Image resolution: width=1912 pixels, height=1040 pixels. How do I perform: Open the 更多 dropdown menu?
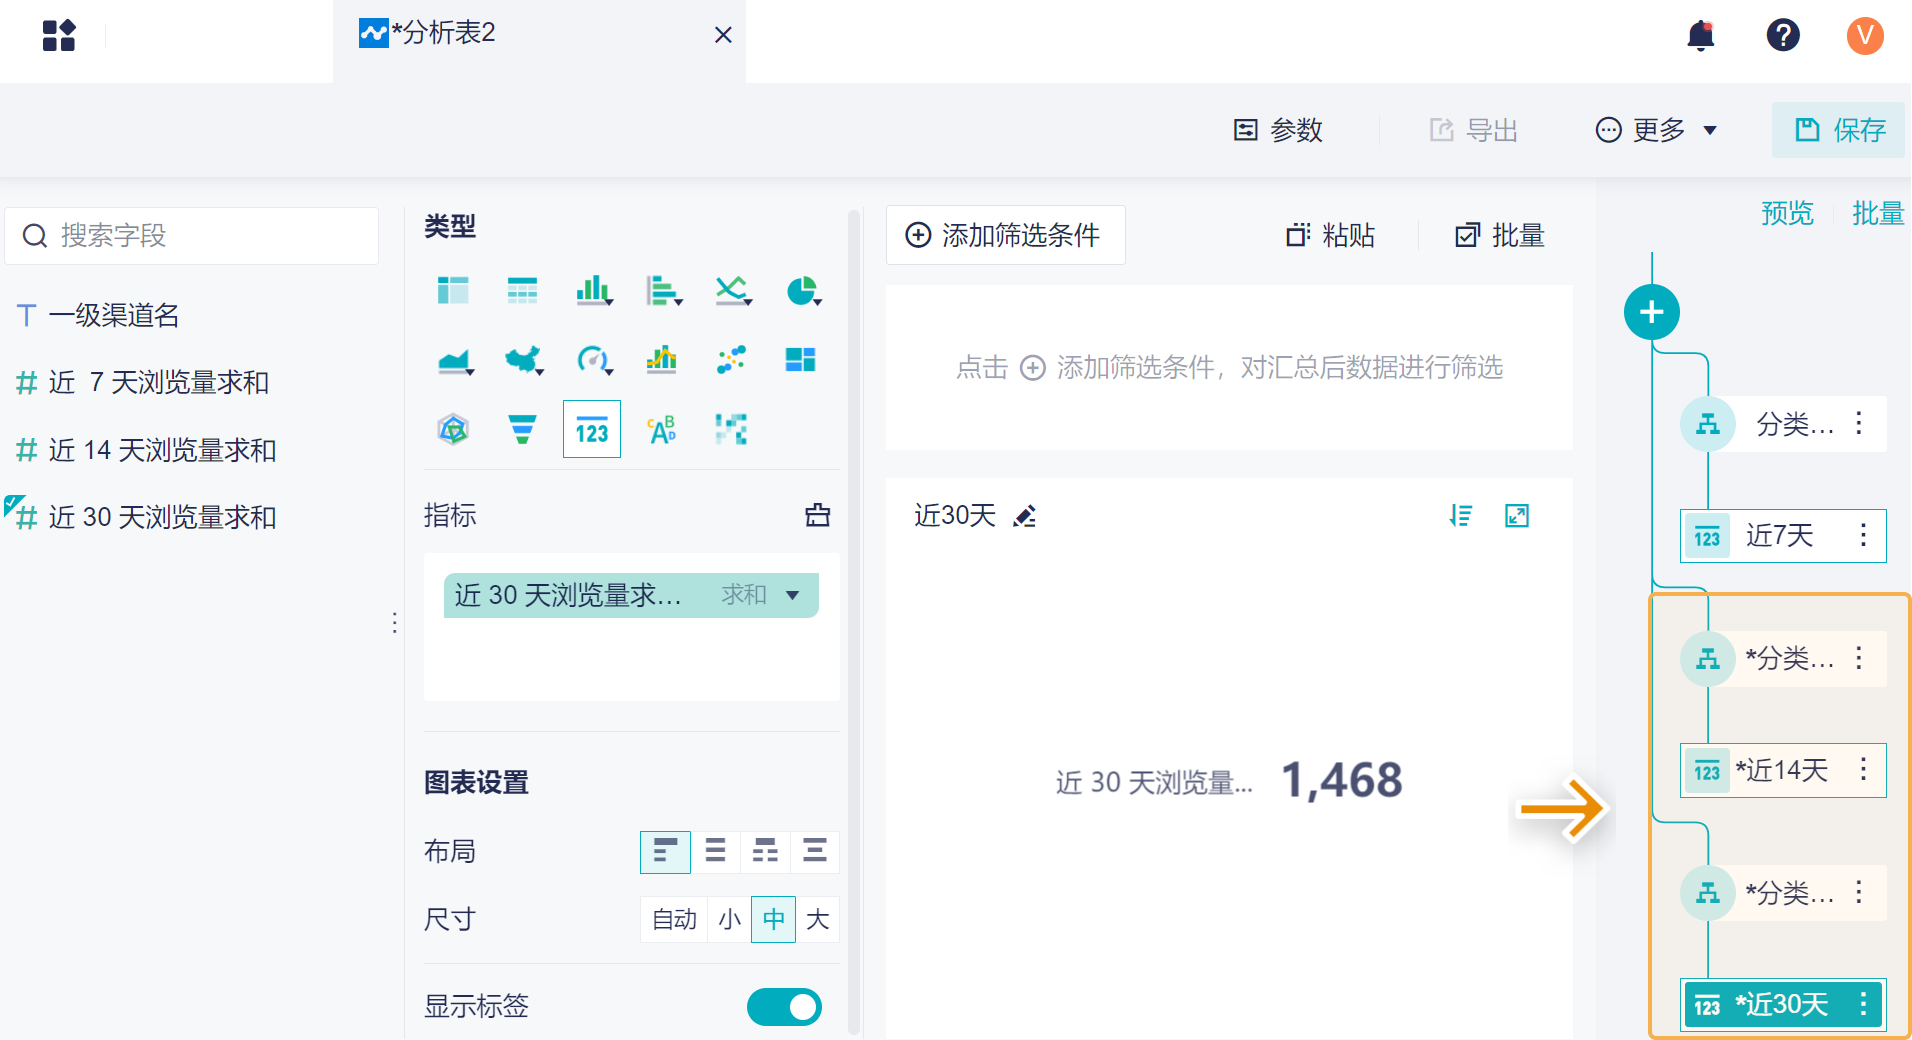tap(1657, 130)
